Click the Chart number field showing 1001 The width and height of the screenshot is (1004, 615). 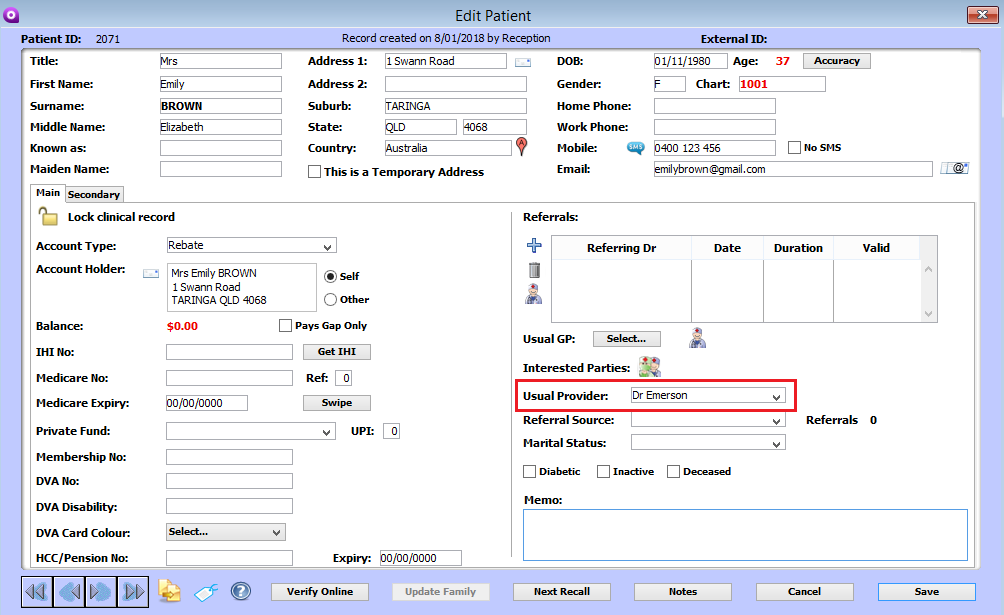tap(782, 84)
